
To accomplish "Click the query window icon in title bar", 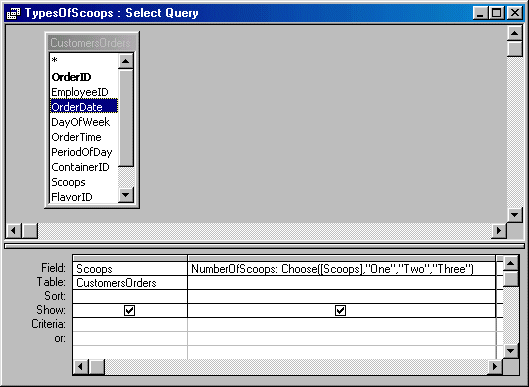I will [13, 13].
